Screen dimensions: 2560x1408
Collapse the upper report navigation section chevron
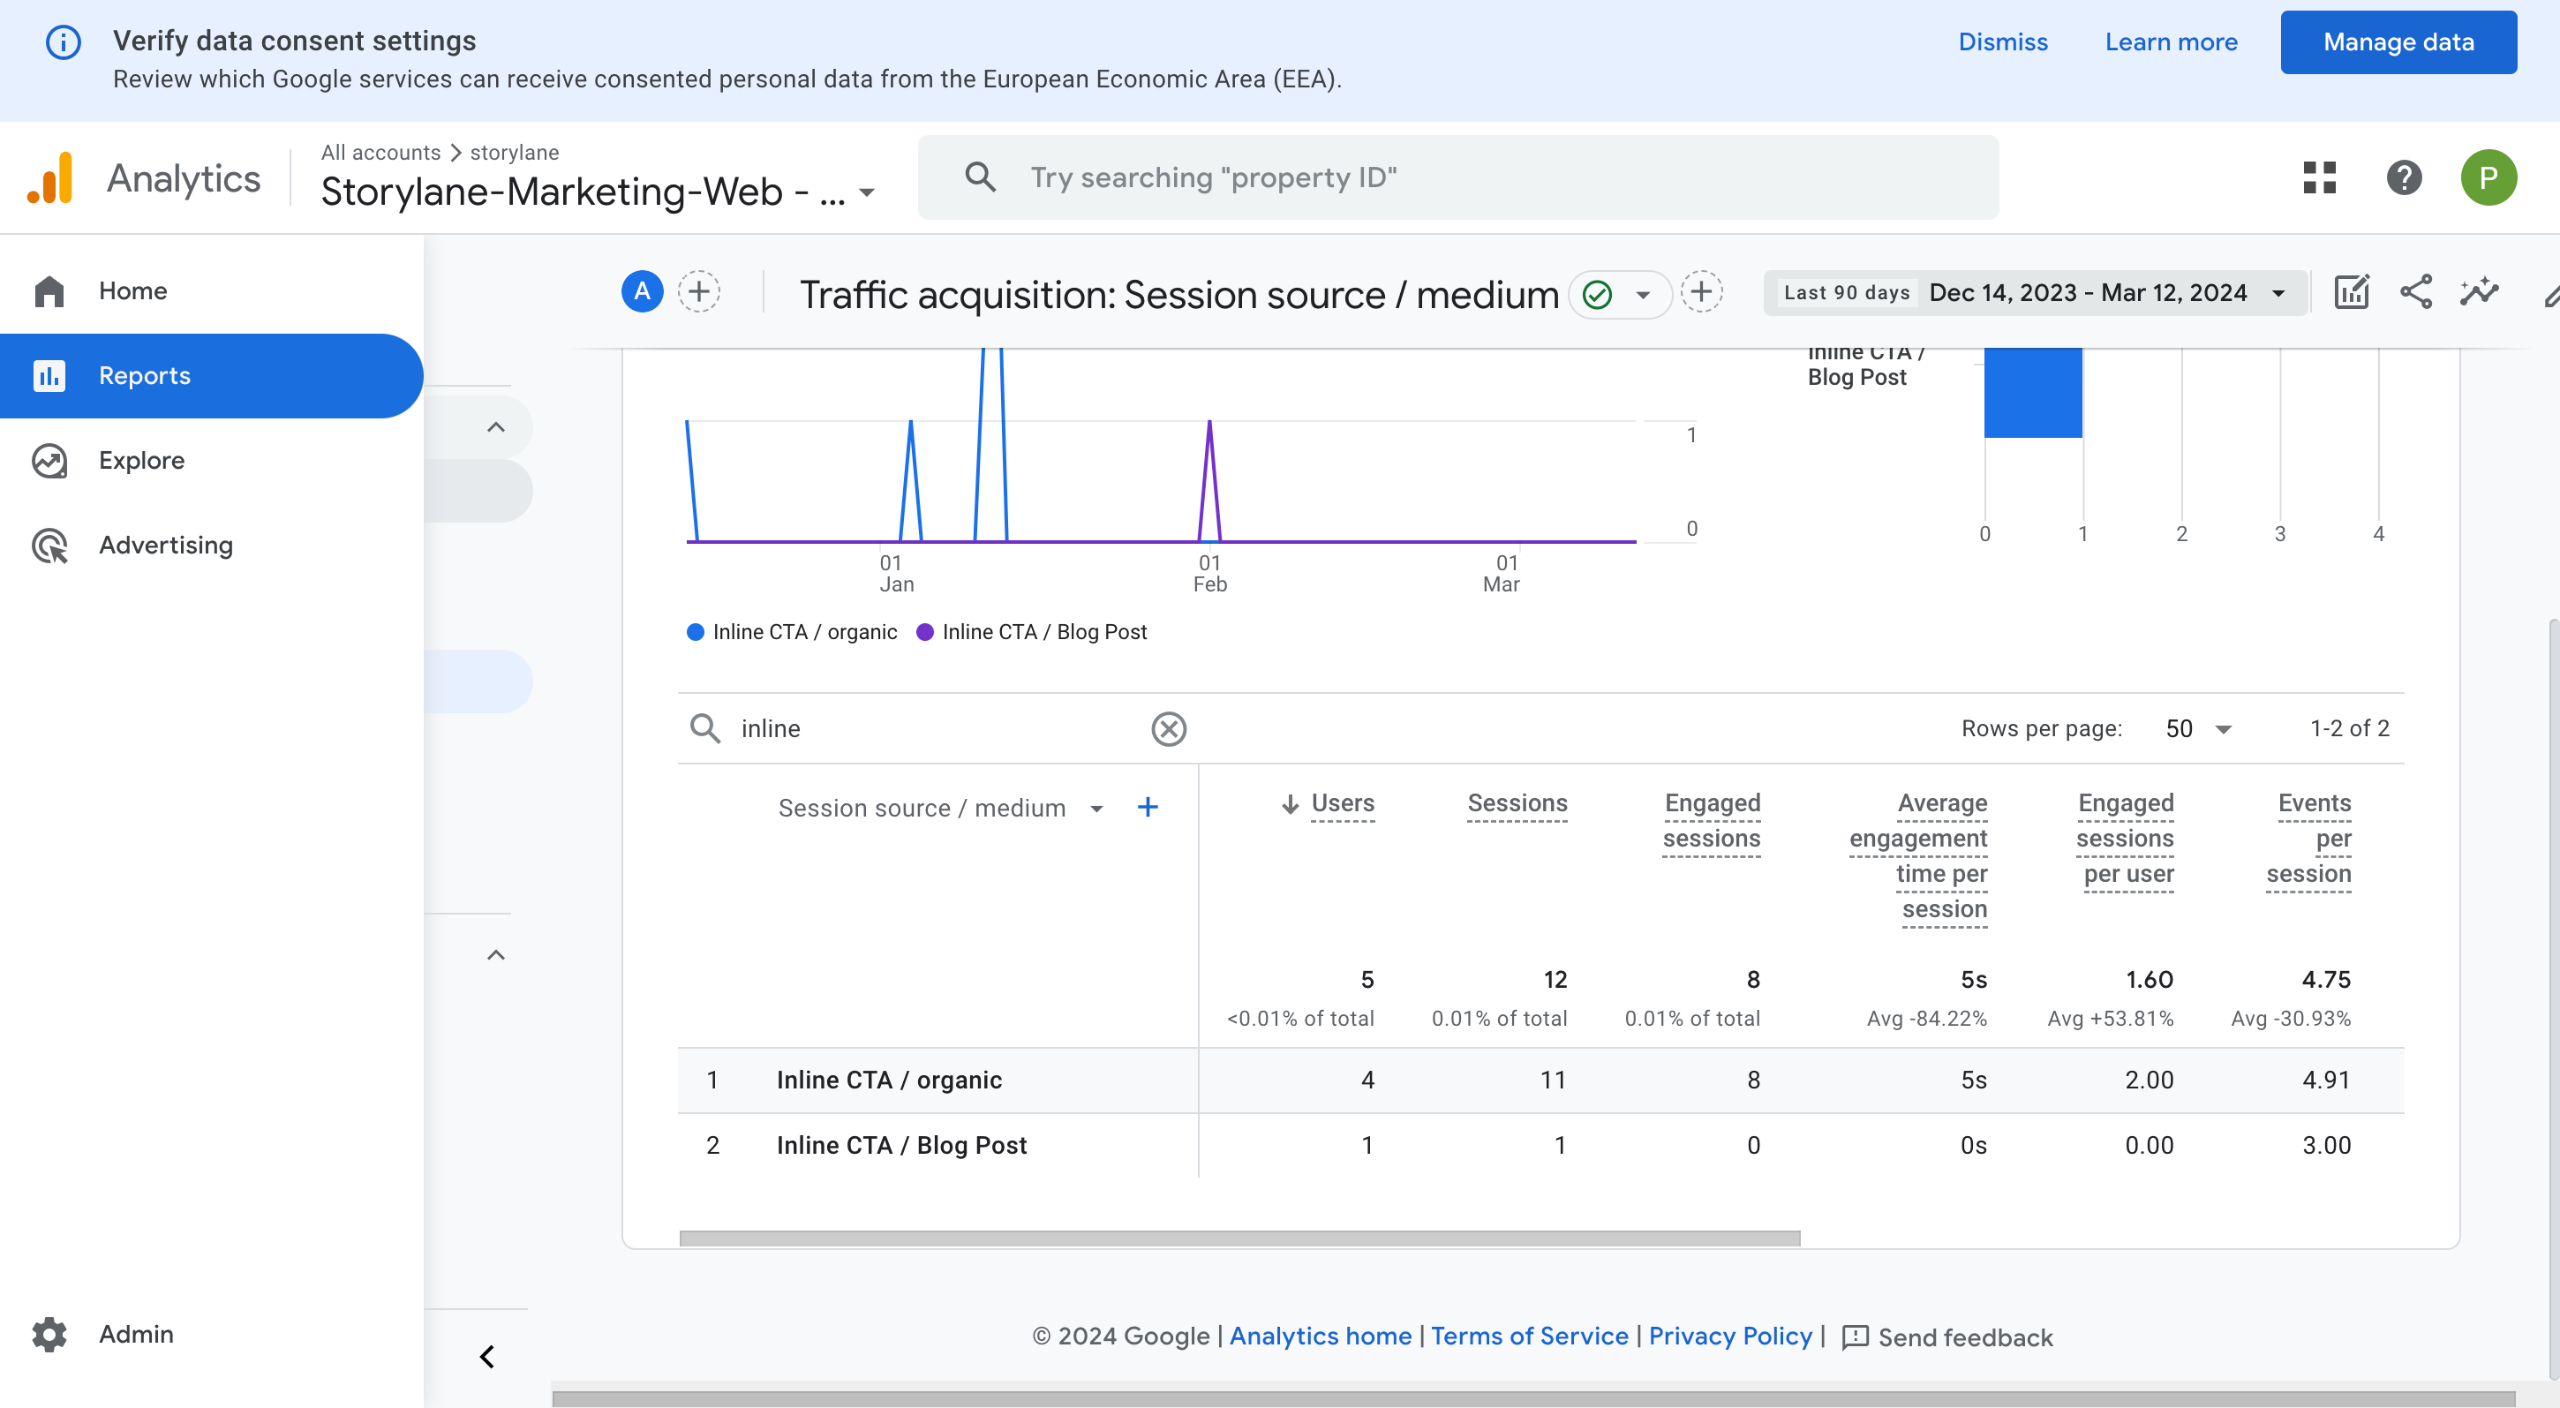pos(496,428)
